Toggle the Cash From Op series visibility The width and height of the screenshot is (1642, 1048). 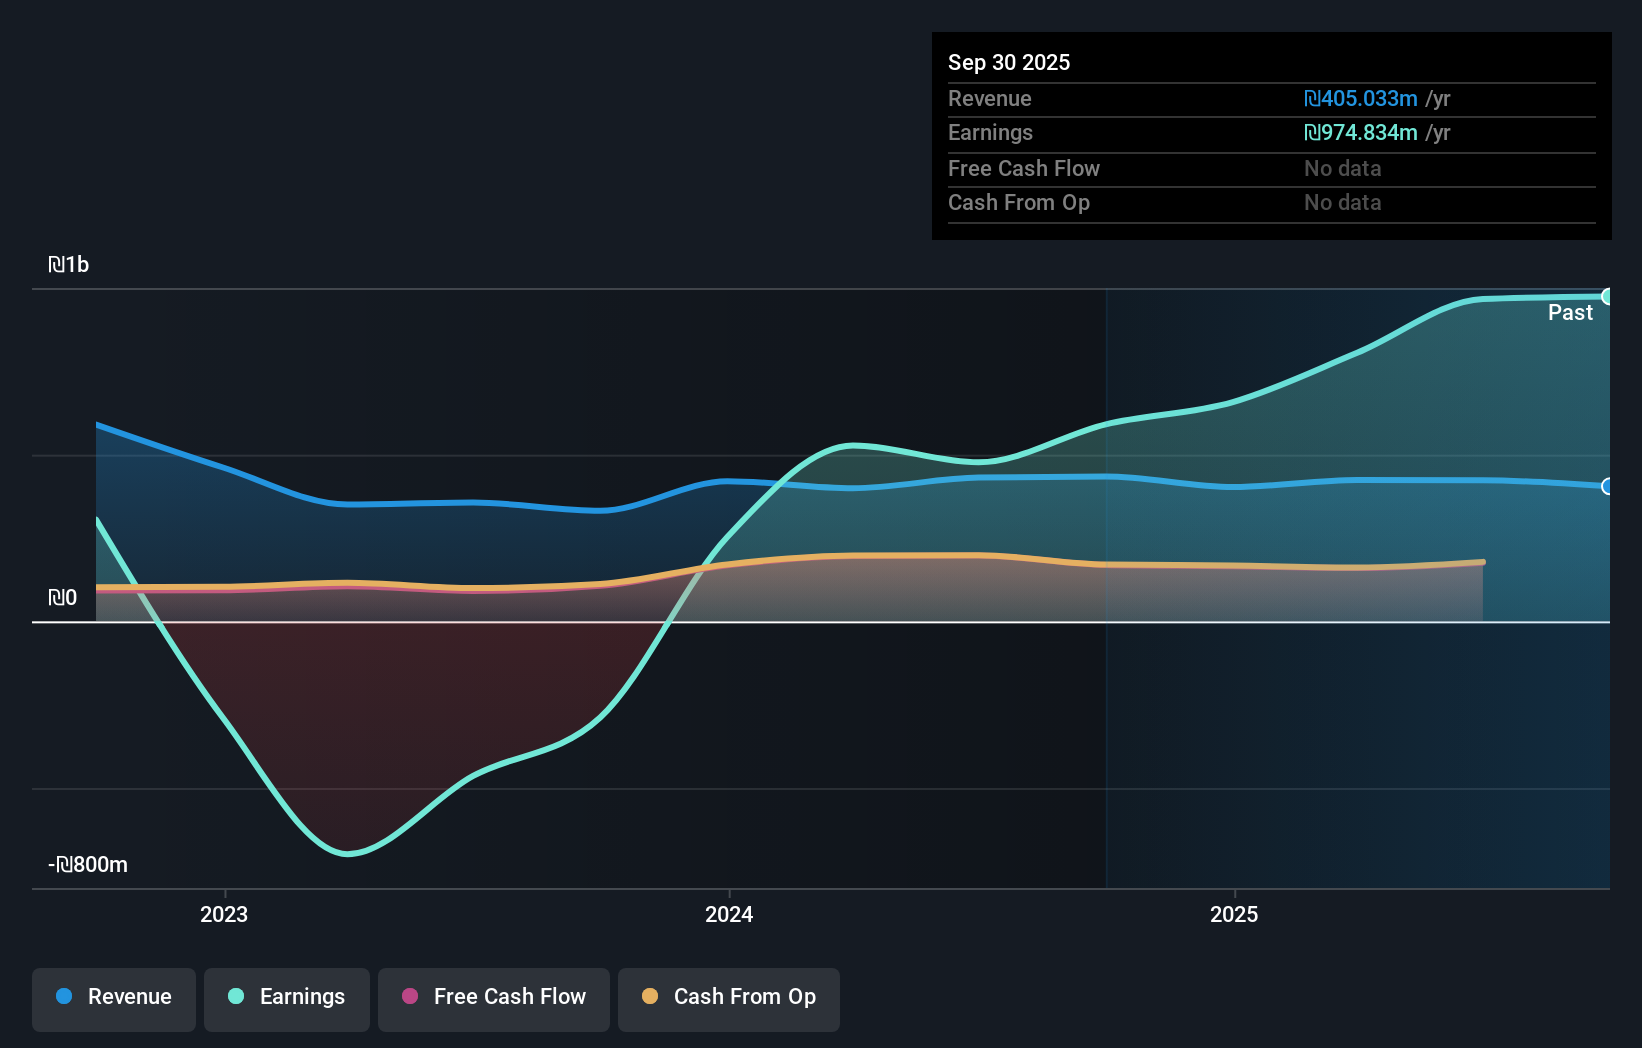click(728, 997)
